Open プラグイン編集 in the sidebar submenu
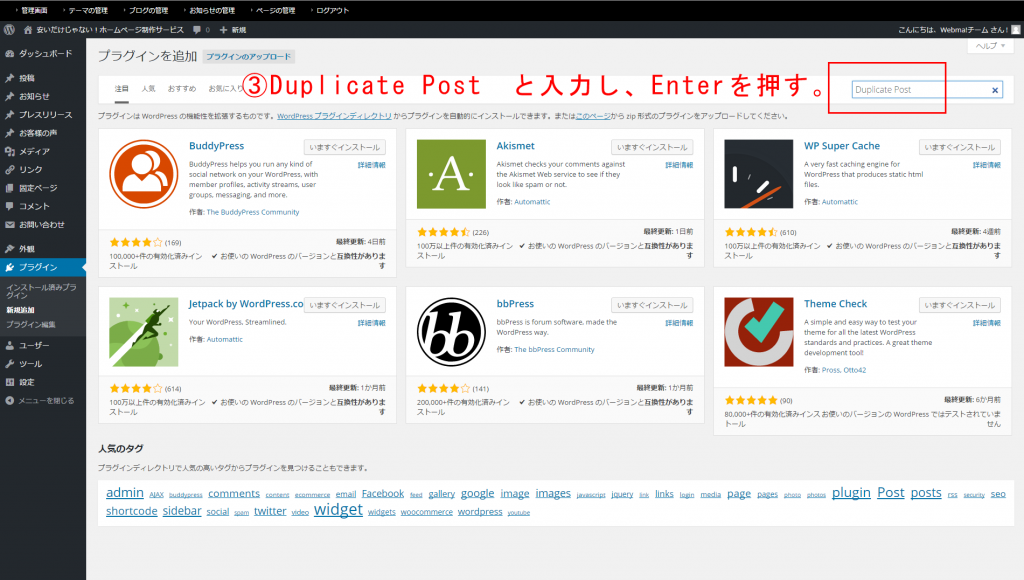 (31, 325)
